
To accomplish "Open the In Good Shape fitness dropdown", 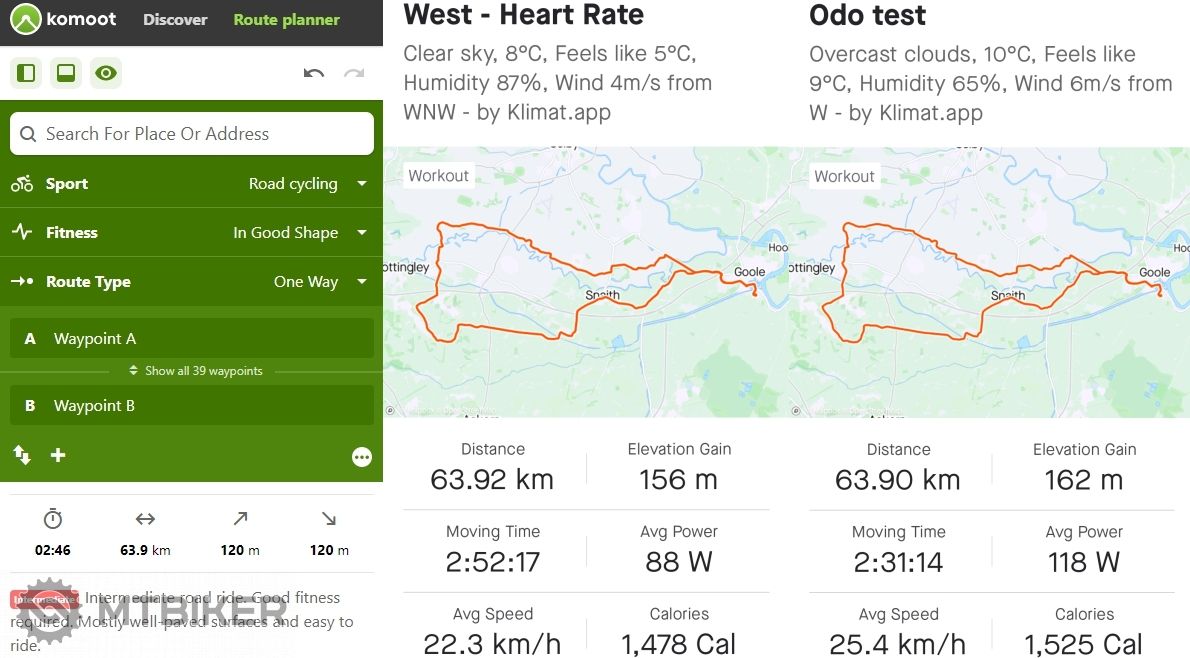I will coord(299,233).
